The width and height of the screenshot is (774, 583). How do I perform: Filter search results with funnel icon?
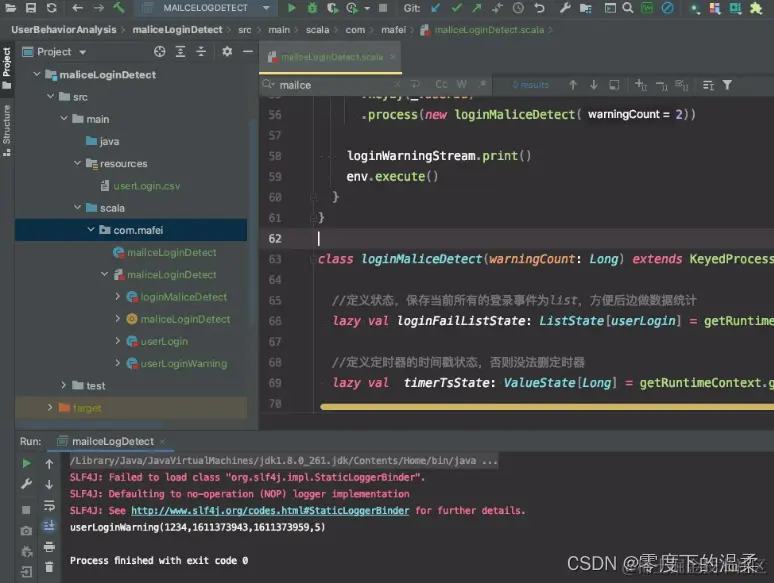727,85
